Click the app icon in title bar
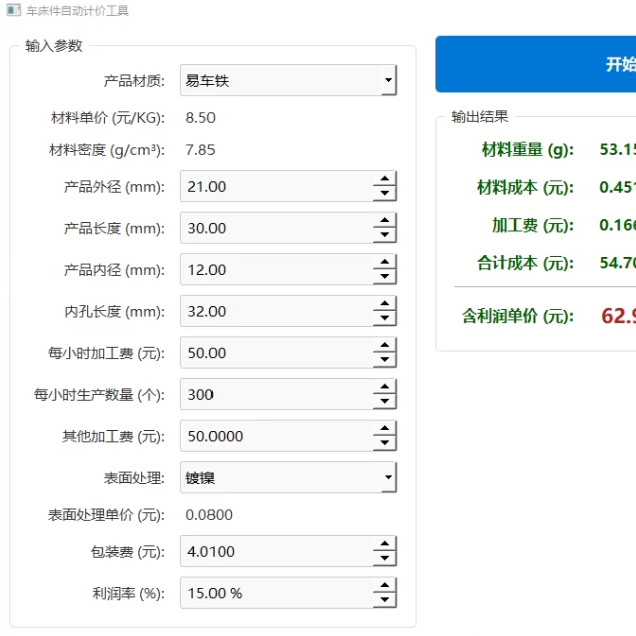636x636 pixels. coord(13,10)
